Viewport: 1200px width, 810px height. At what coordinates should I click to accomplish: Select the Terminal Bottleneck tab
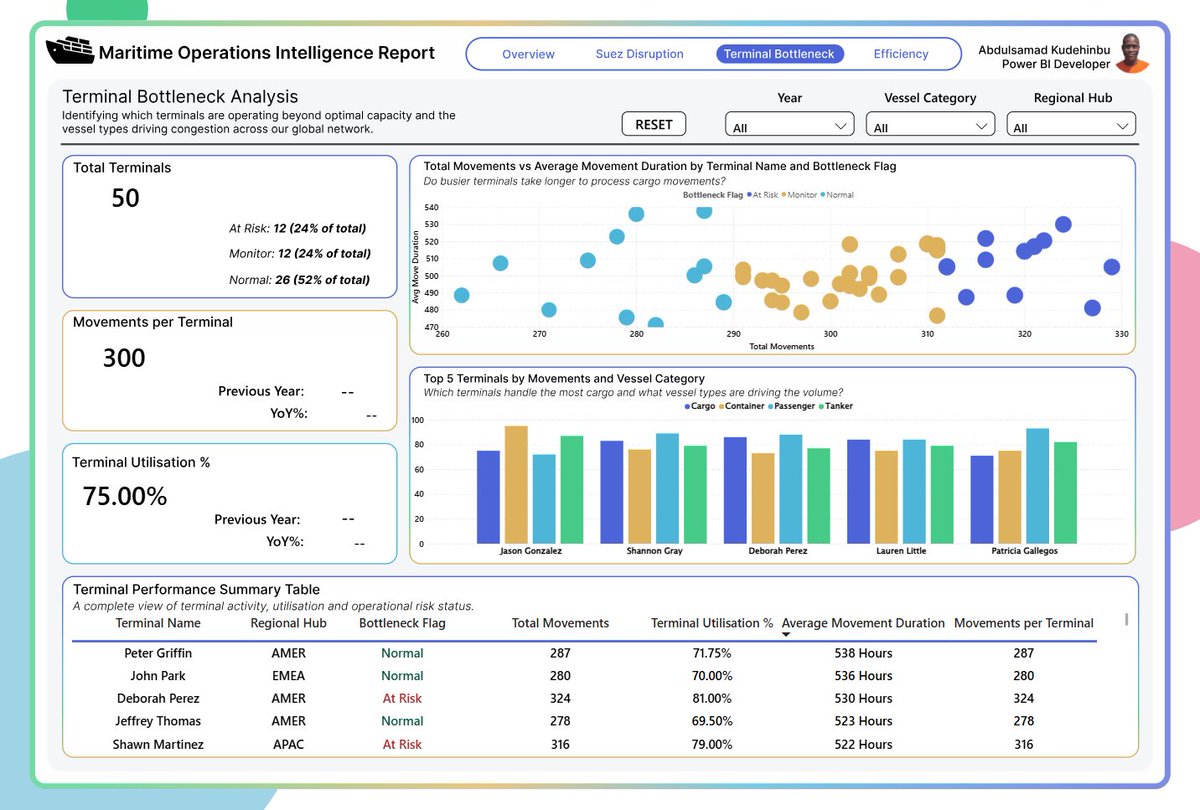click(779, 54)
